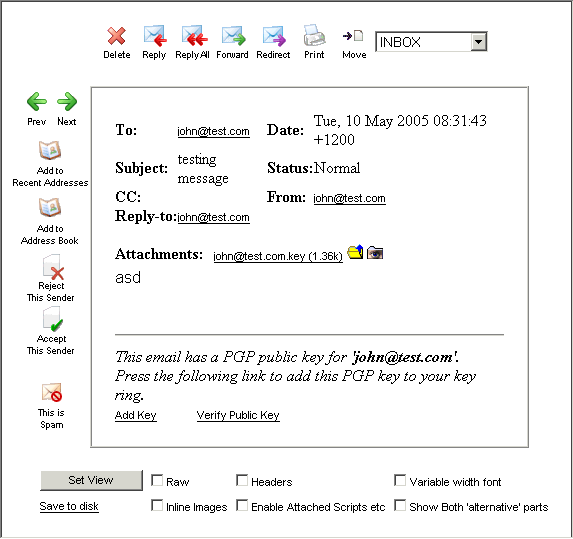
Task: Mark message with This is Spam icon
Action: tap(52, 392)
